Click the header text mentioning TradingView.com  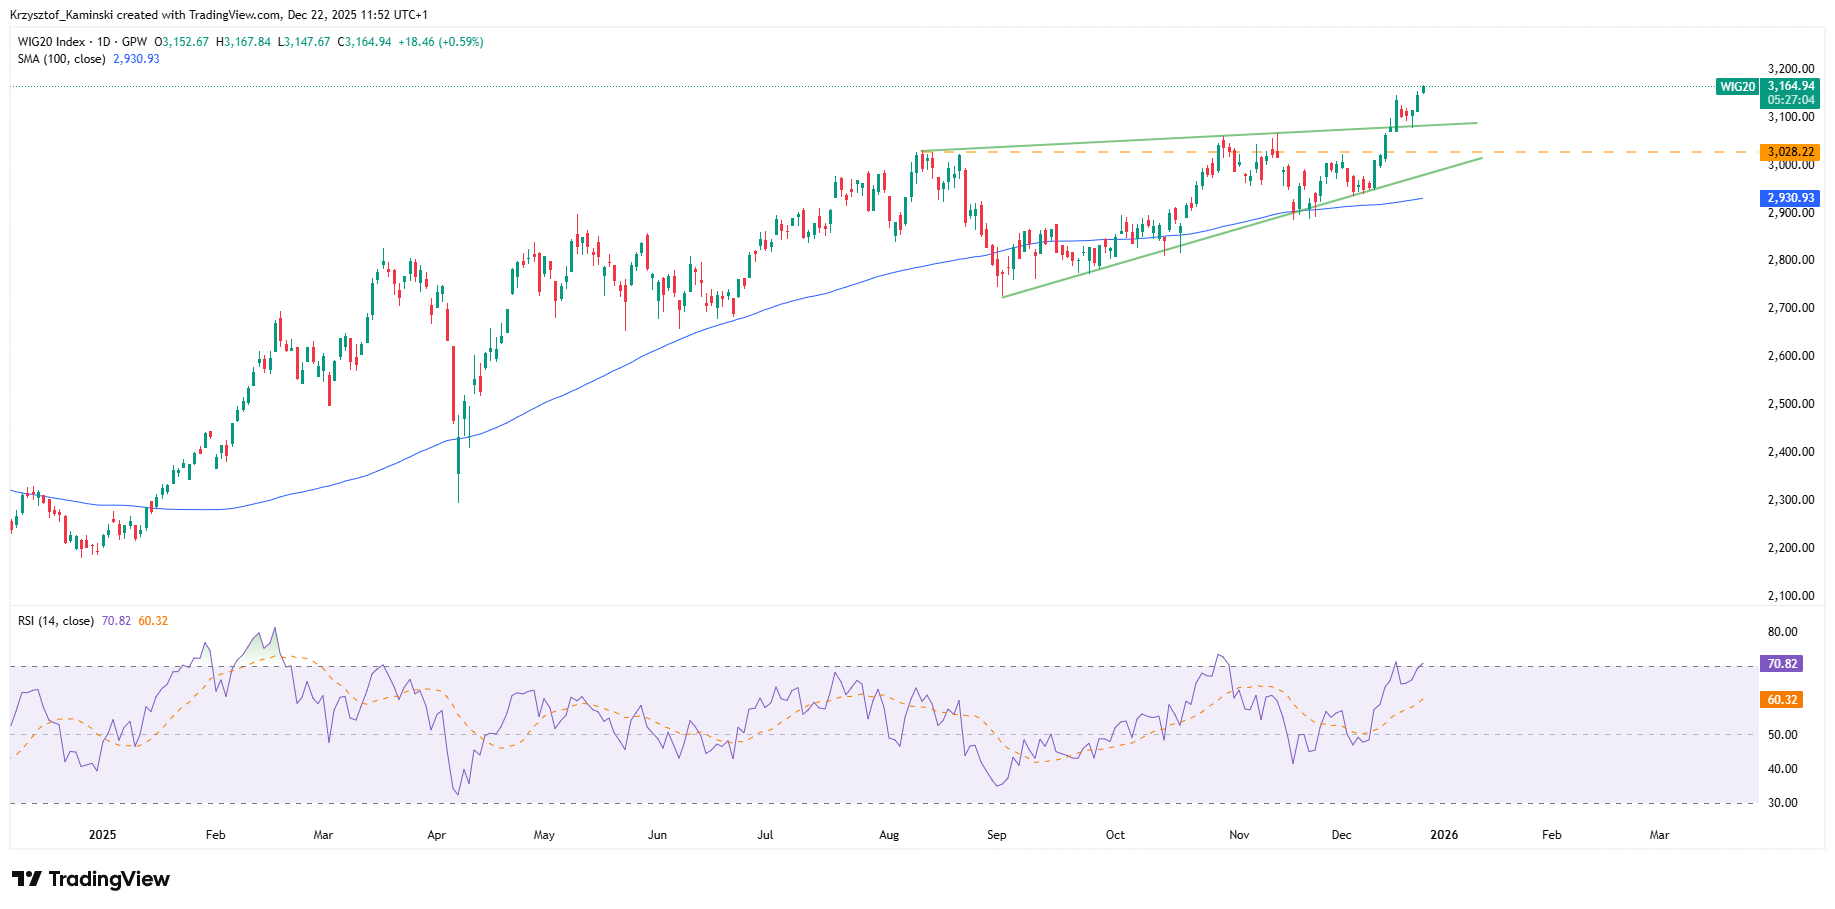click(218, 15)
